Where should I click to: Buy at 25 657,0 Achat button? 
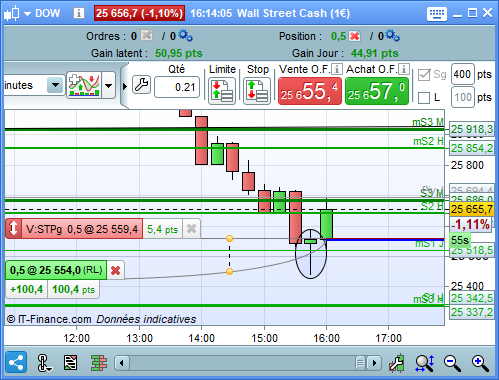(x=377, y=91)
